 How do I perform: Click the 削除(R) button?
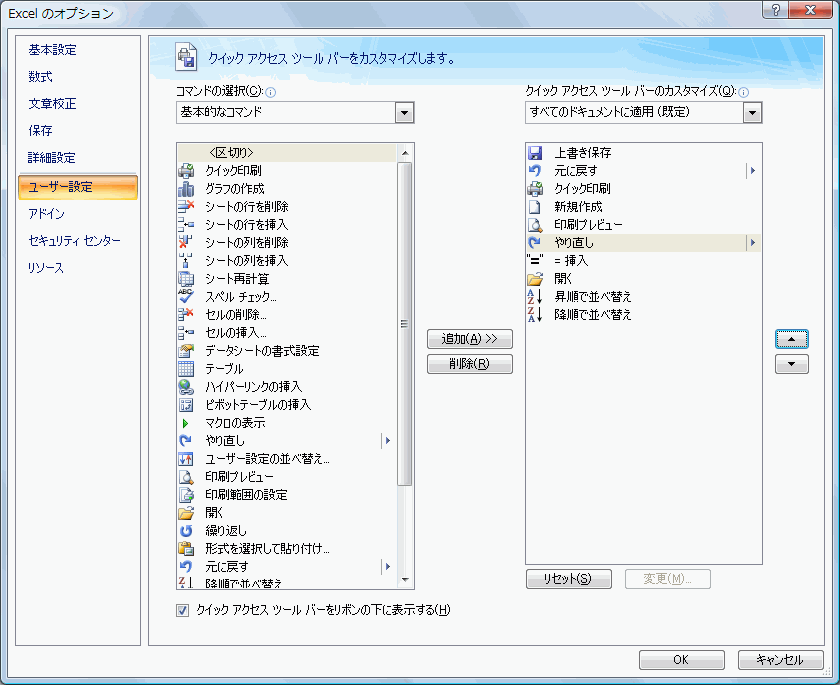pos(470,364)
